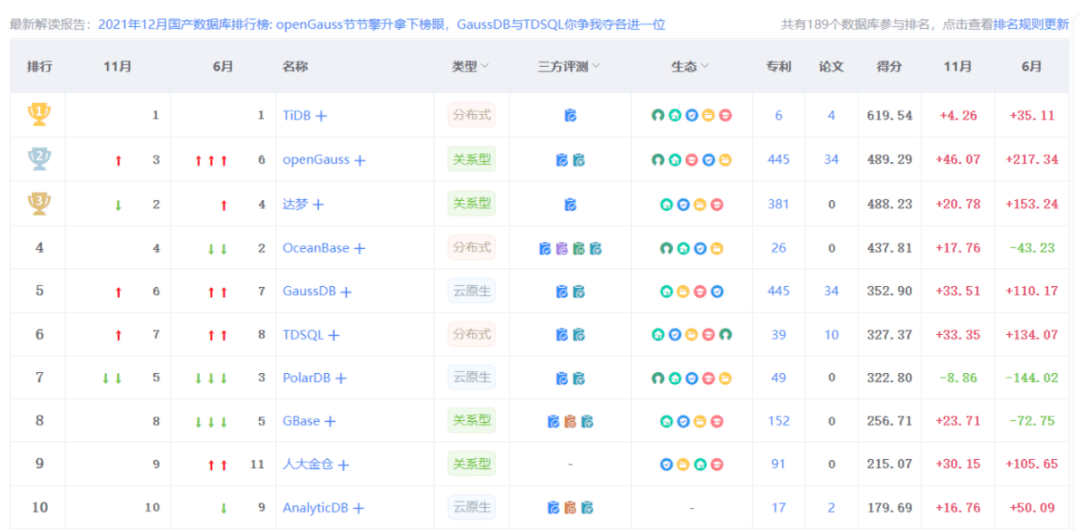Image resolution: width=1080 pixels, height=530 pixels.
Task: Click the 排行 column header
Action: (39, 67)
